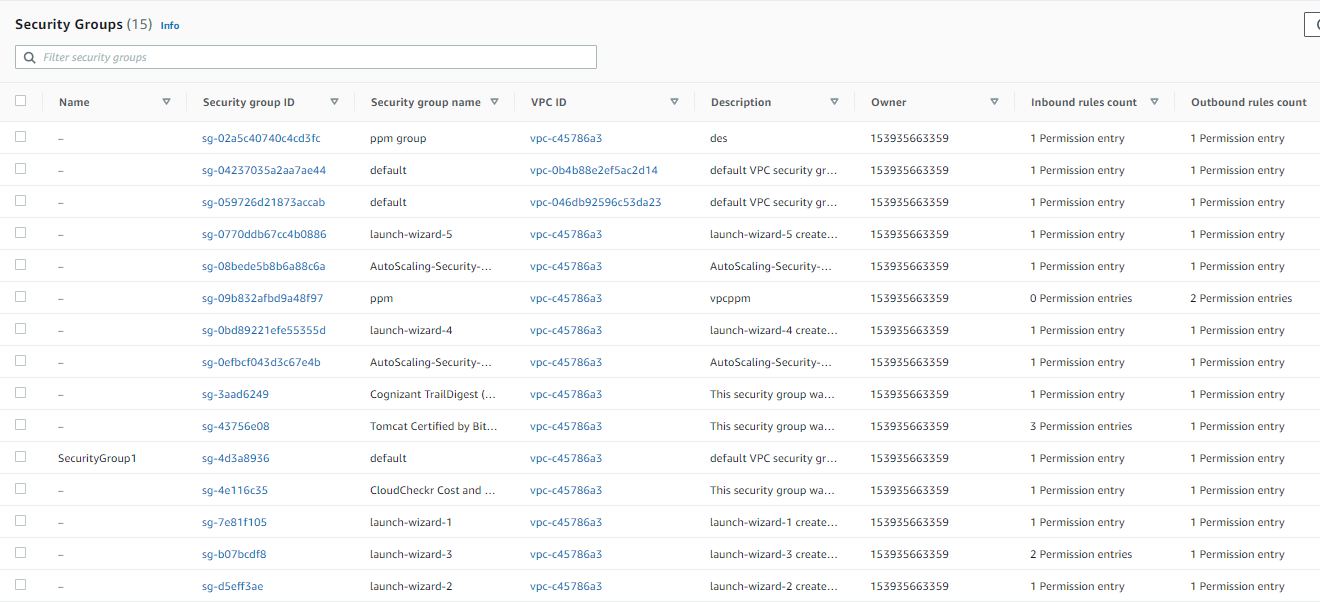Open the Security group ID filter dropdown
Screen dimensions: 1320x602
(335, 101)
